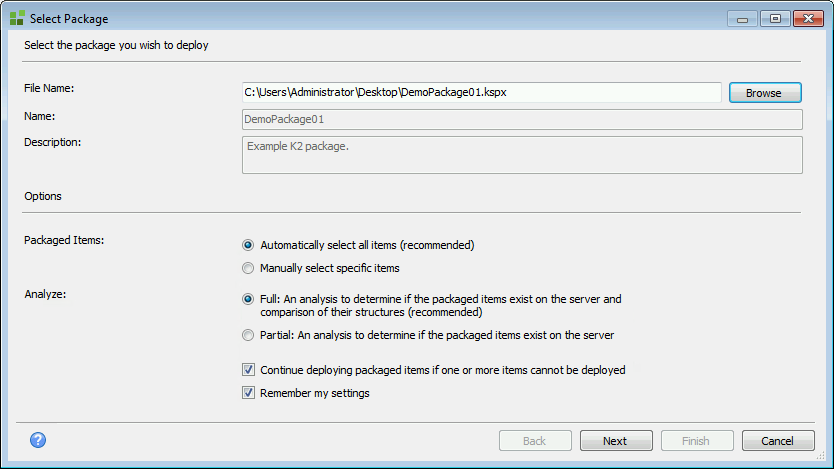Click the disabled Back button
This screenshot has width=834, height=469.
[534, 441]
